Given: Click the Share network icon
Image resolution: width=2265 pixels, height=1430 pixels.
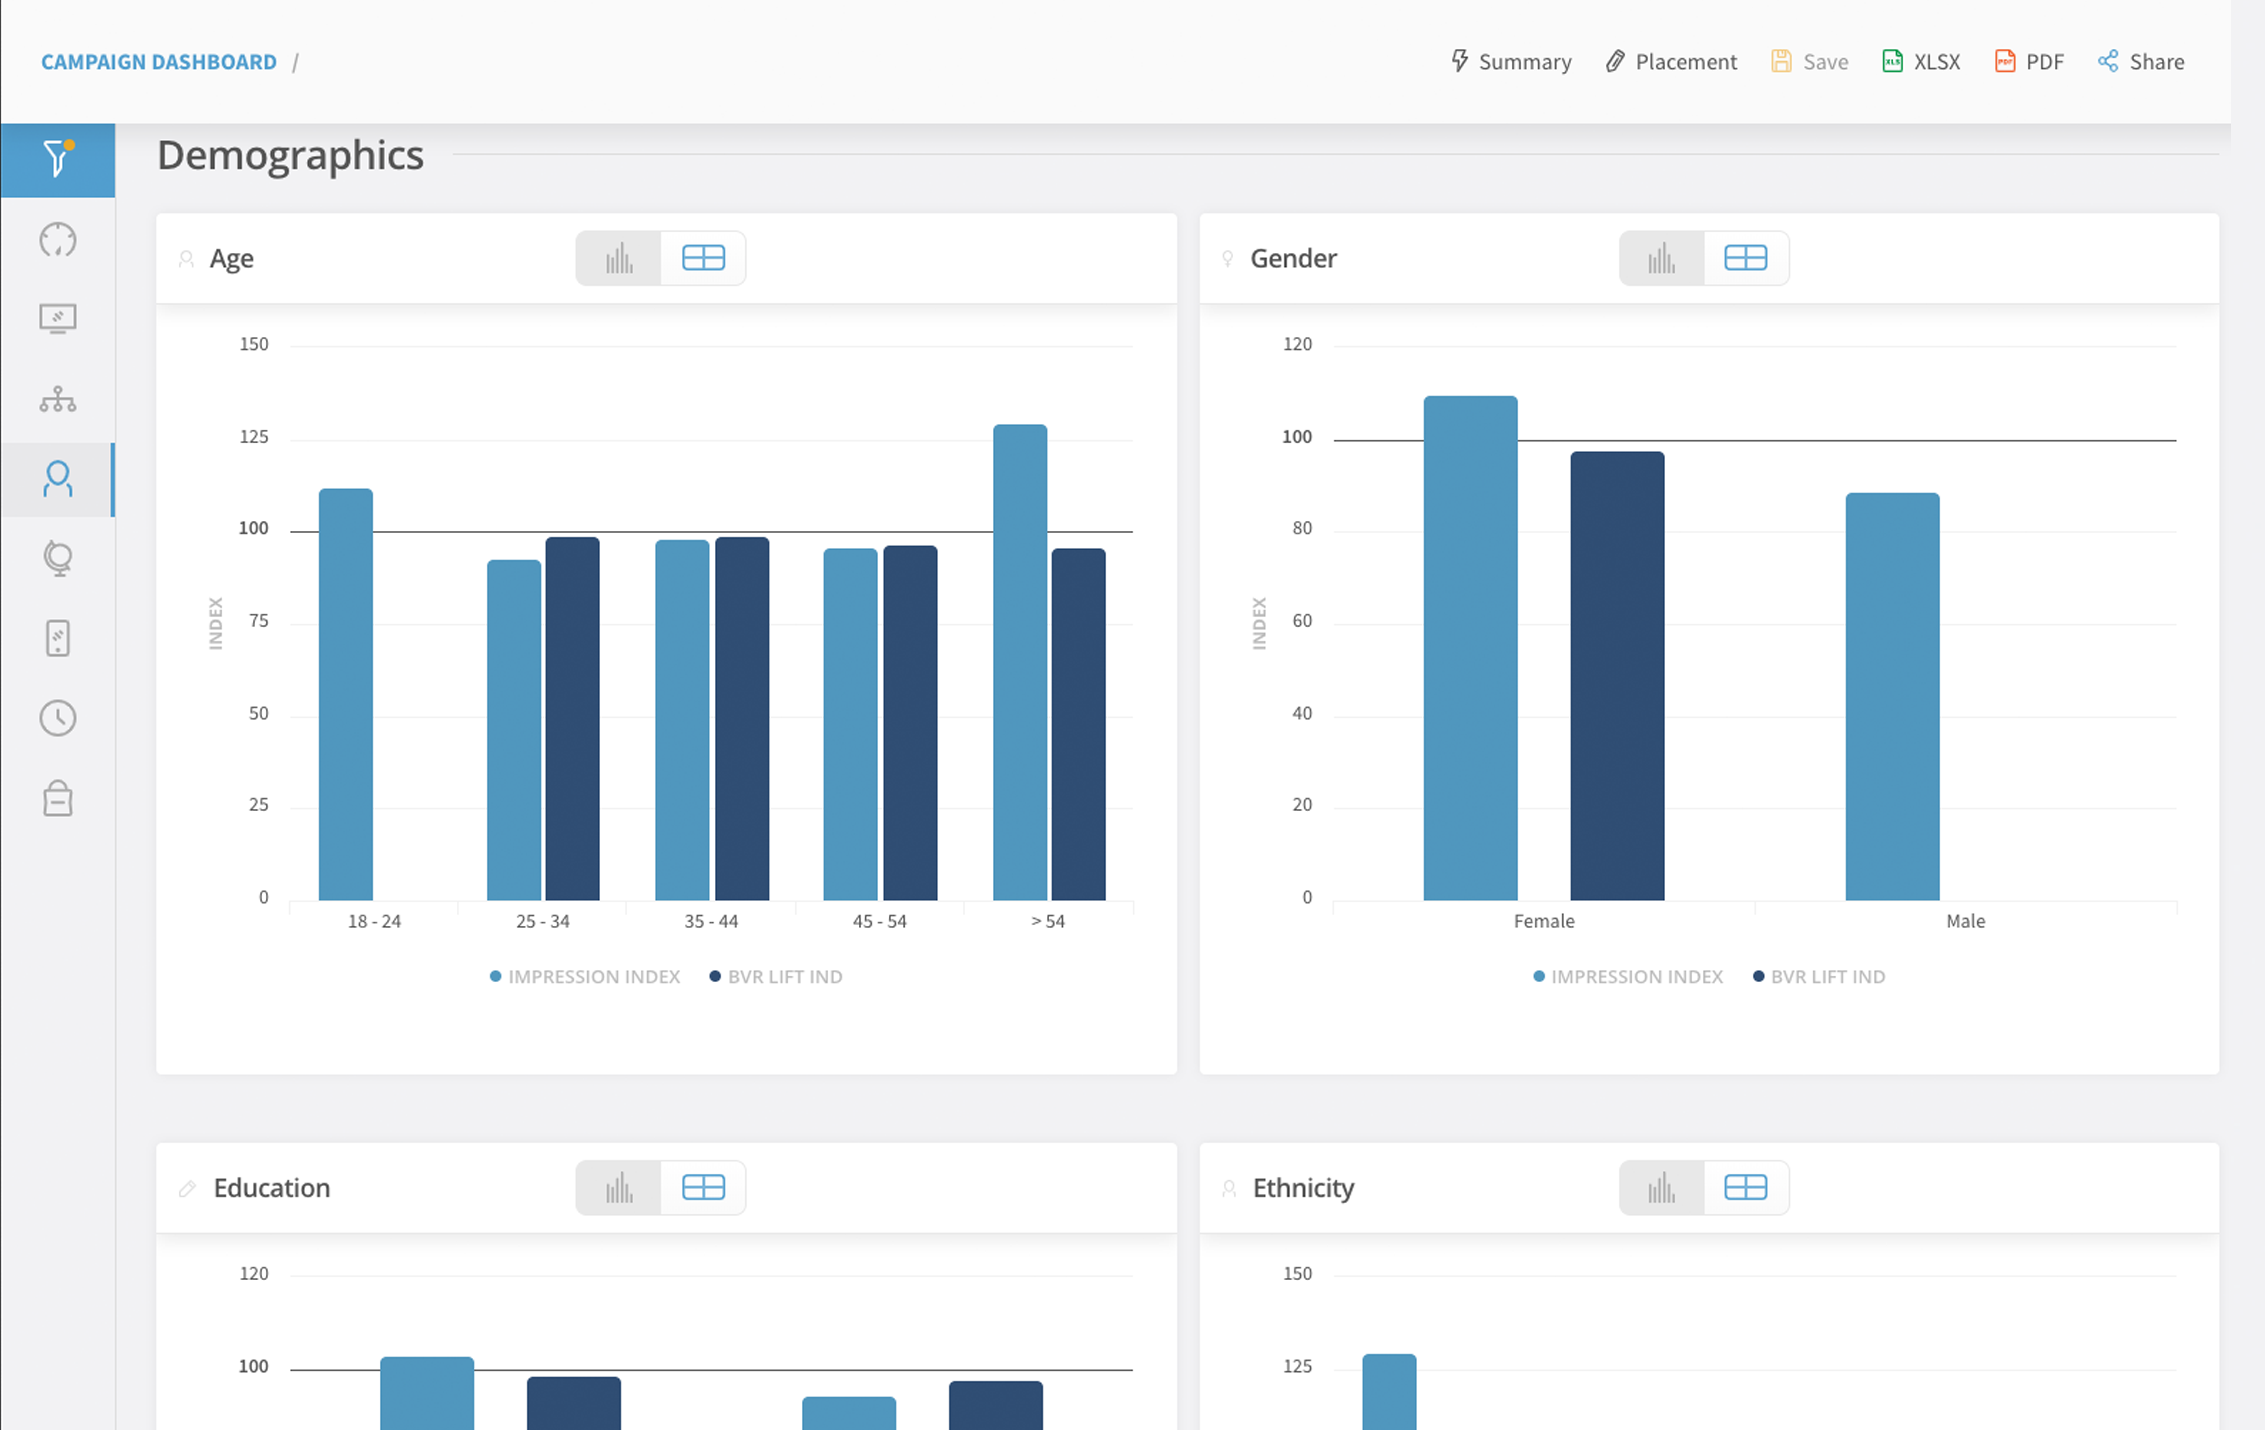Looking at the screenshot, I should click(2108, 61).
